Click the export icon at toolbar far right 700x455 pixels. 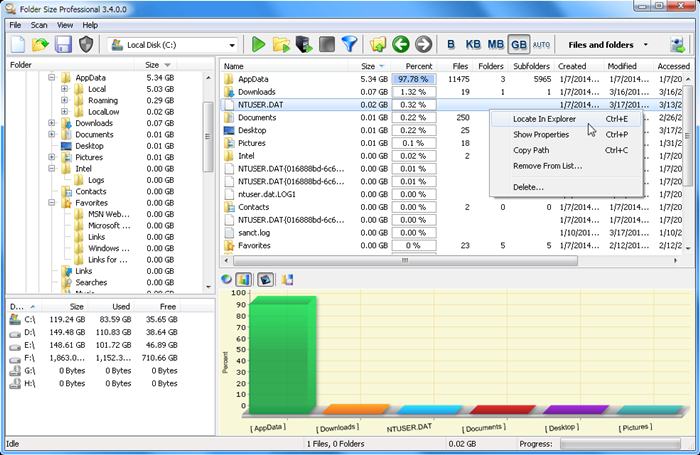click(678, 45)
